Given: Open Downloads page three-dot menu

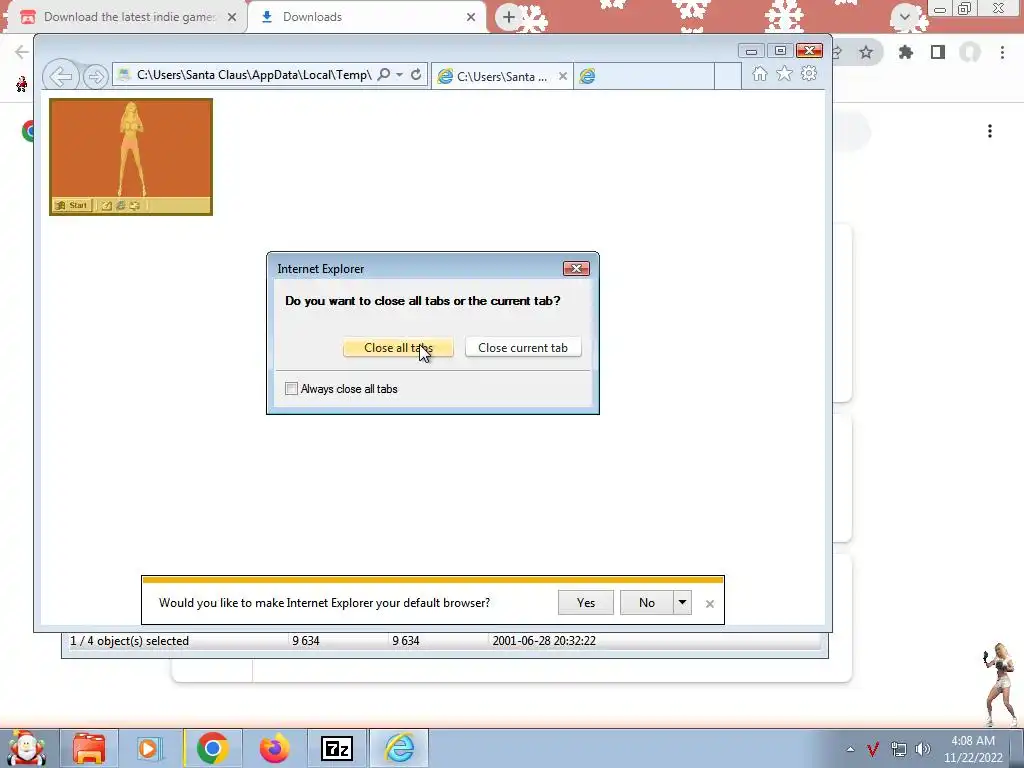Looking at the screenshot, I should point(990,131).
